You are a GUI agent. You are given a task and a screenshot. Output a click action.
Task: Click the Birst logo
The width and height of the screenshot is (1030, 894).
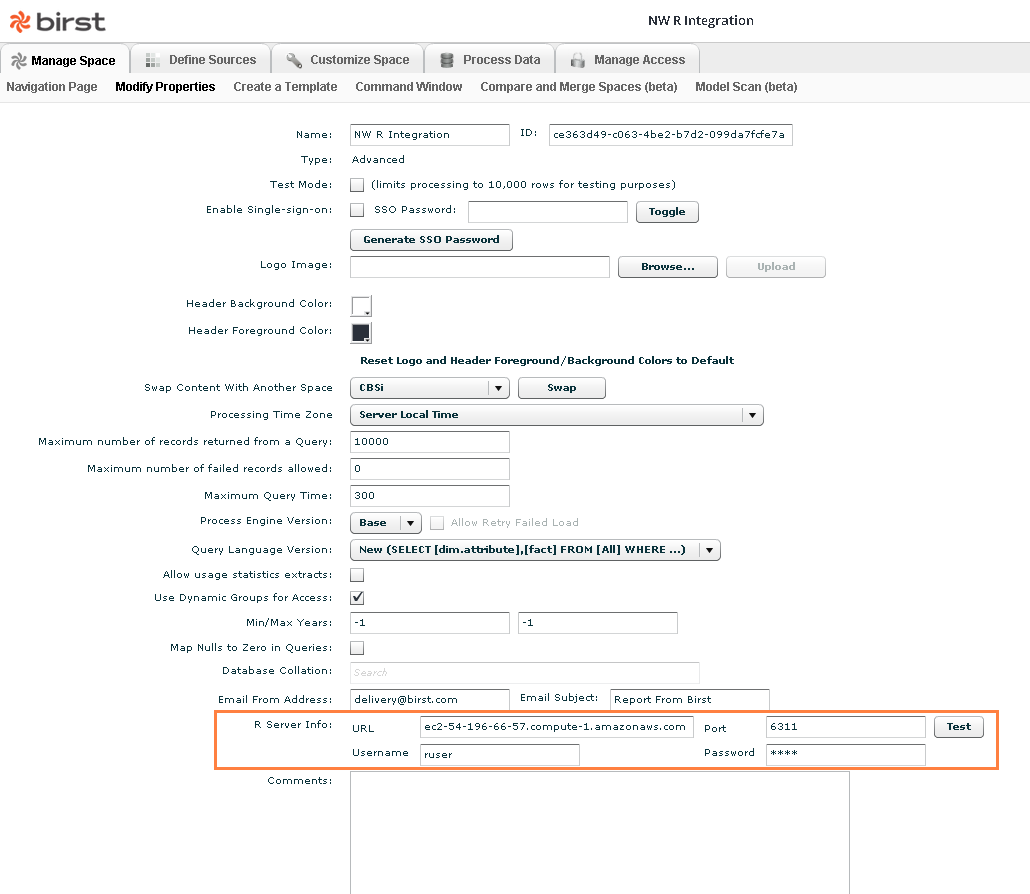tap(58, 22)
